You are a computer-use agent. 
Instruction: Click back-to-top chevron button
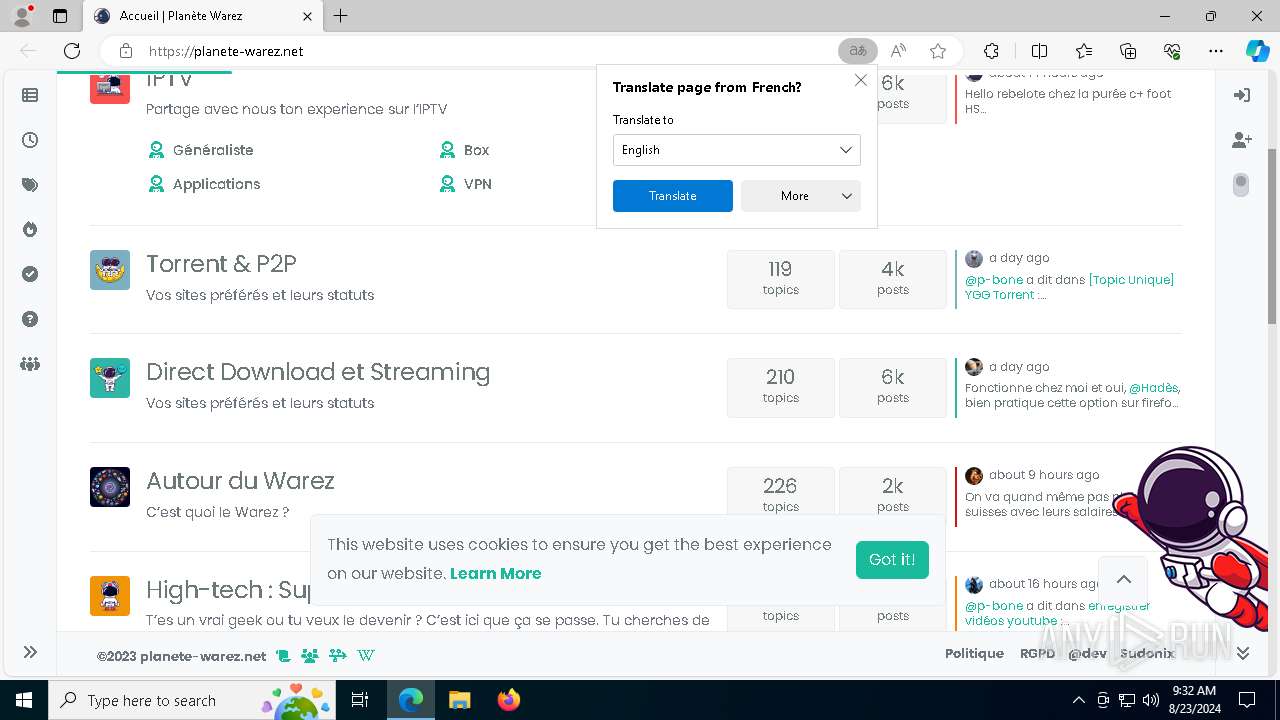click(x=1123, y=580)
